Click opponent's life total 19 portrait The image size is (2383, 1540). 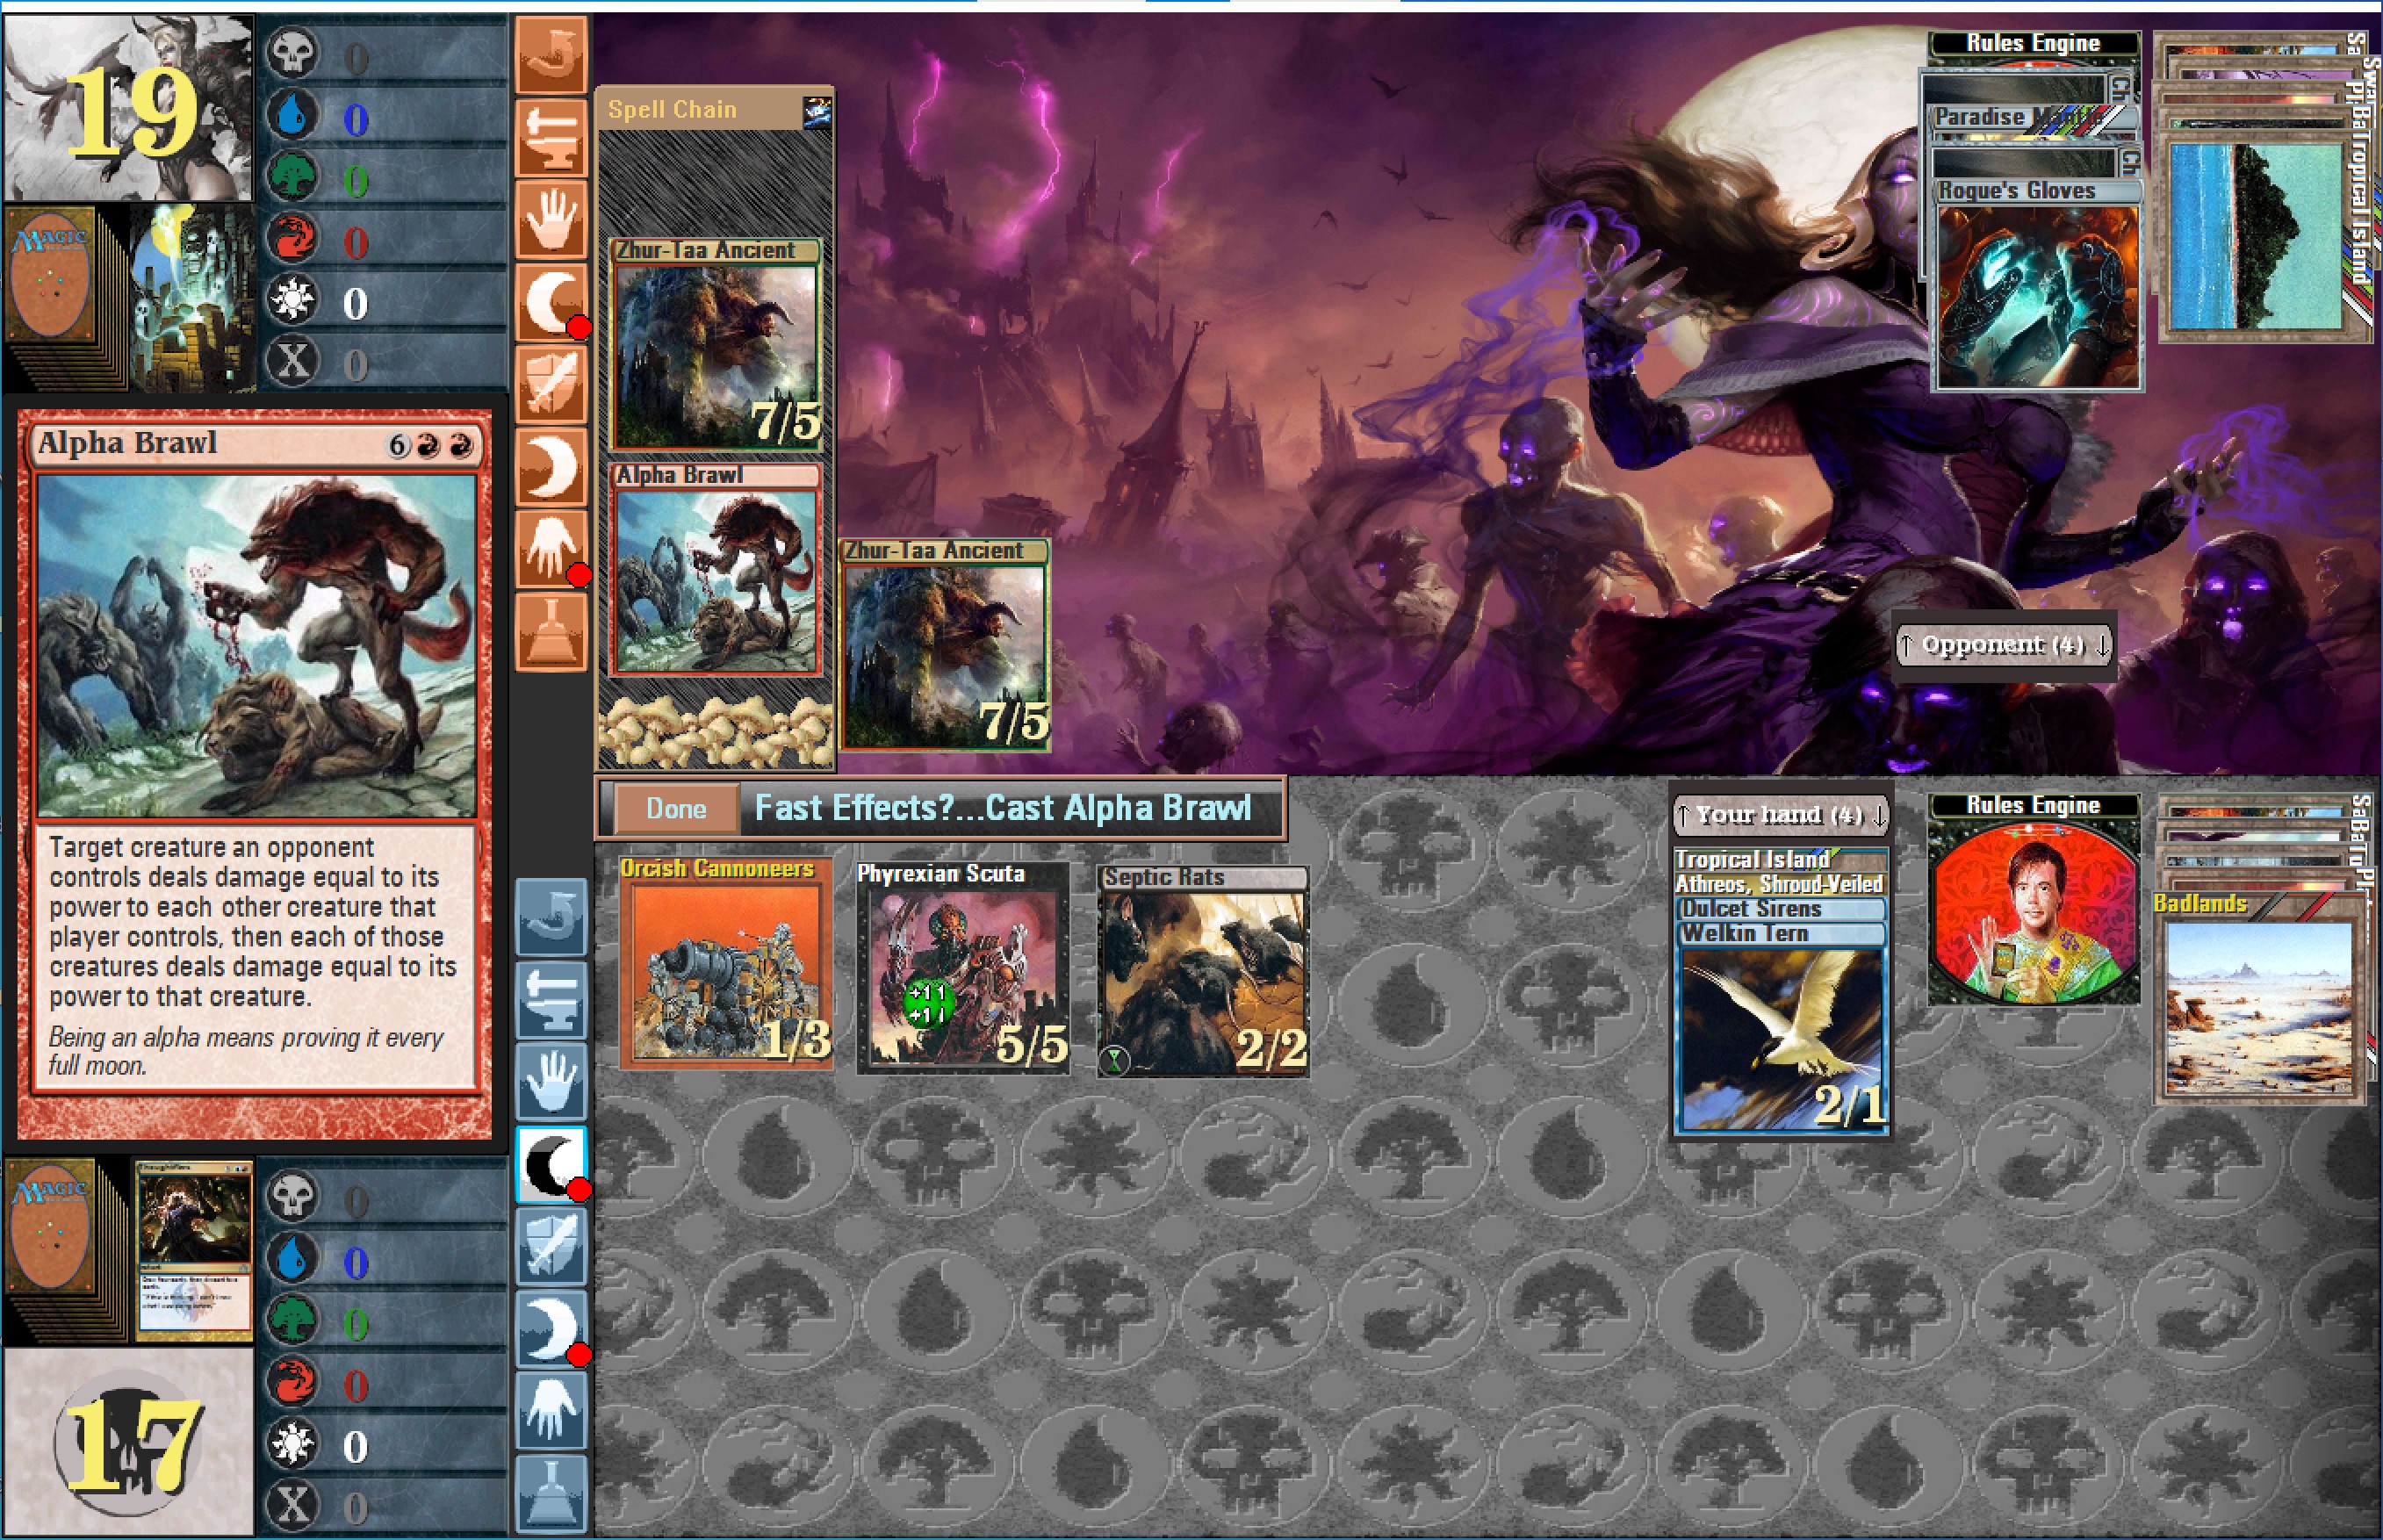click(128, 107)
